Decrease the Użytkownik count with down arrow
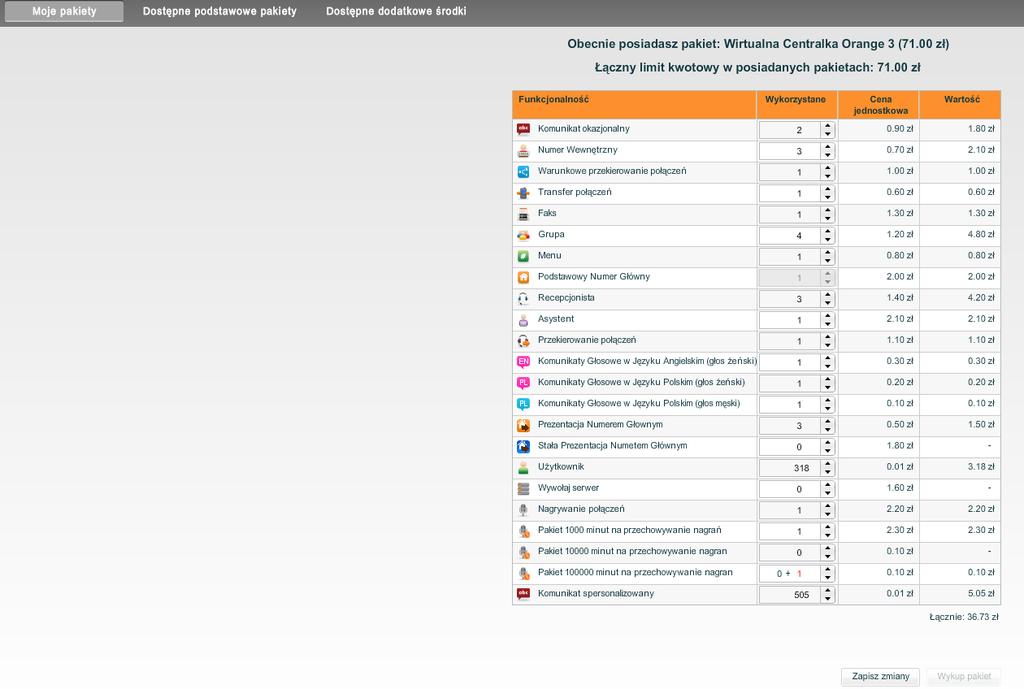Image resolution: width=1024 pixels, height=689 pixels. (827, 472)
